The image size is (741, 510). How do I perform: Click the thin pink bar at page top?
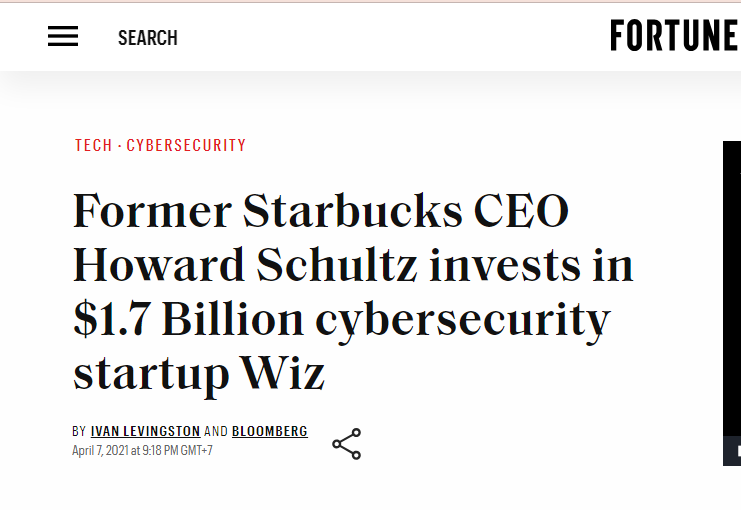pyautogui.click(x=370, y=1)
